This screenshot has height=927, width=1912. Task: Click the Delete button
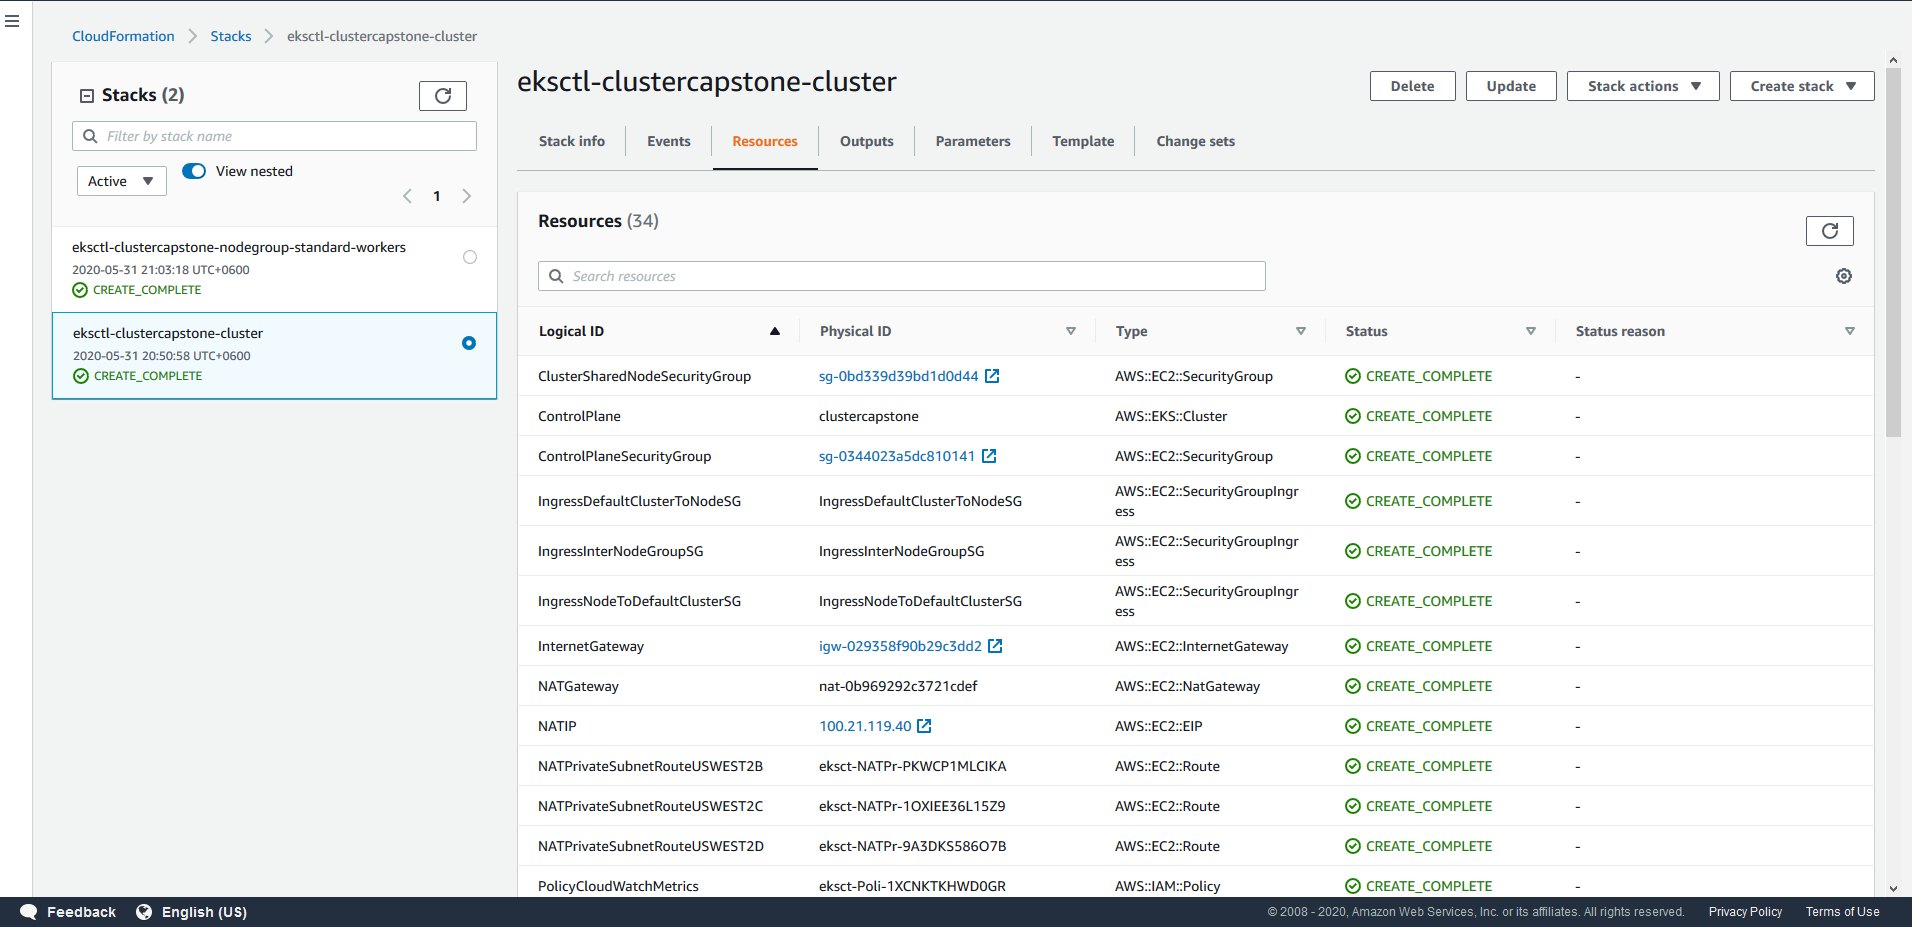(1413, 86)
